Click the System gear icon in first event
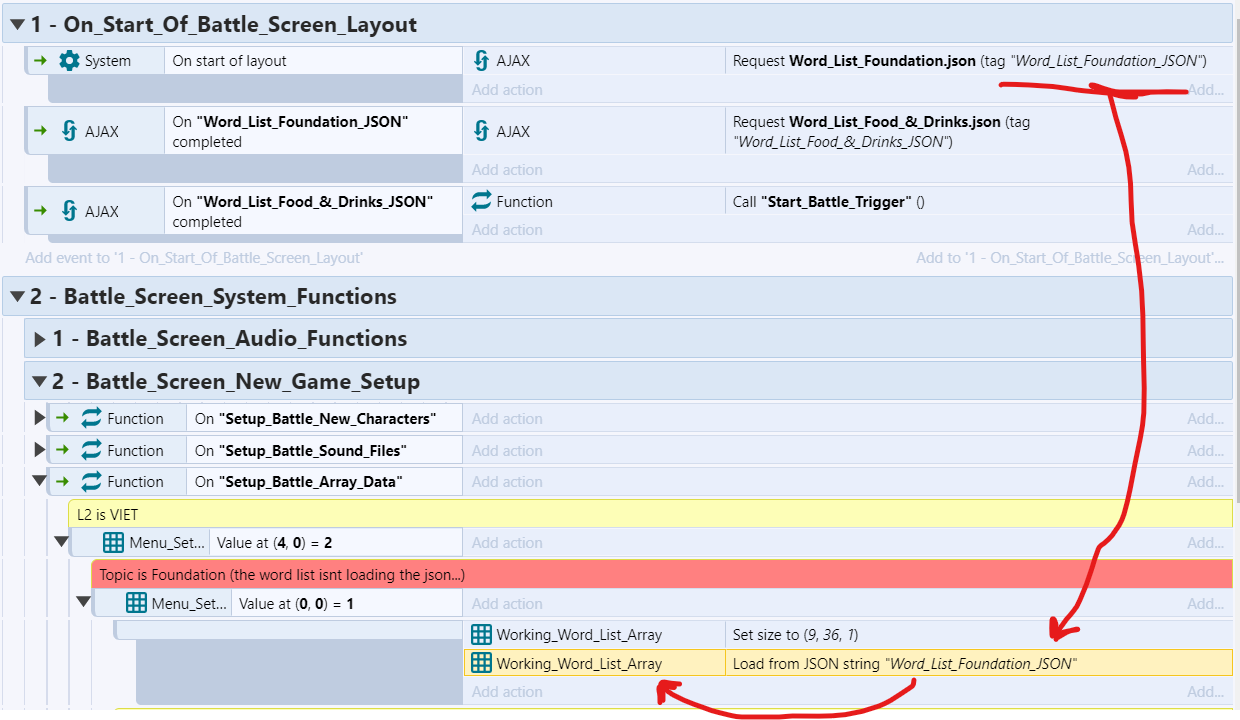The image size is (1240, 720). 69,61
